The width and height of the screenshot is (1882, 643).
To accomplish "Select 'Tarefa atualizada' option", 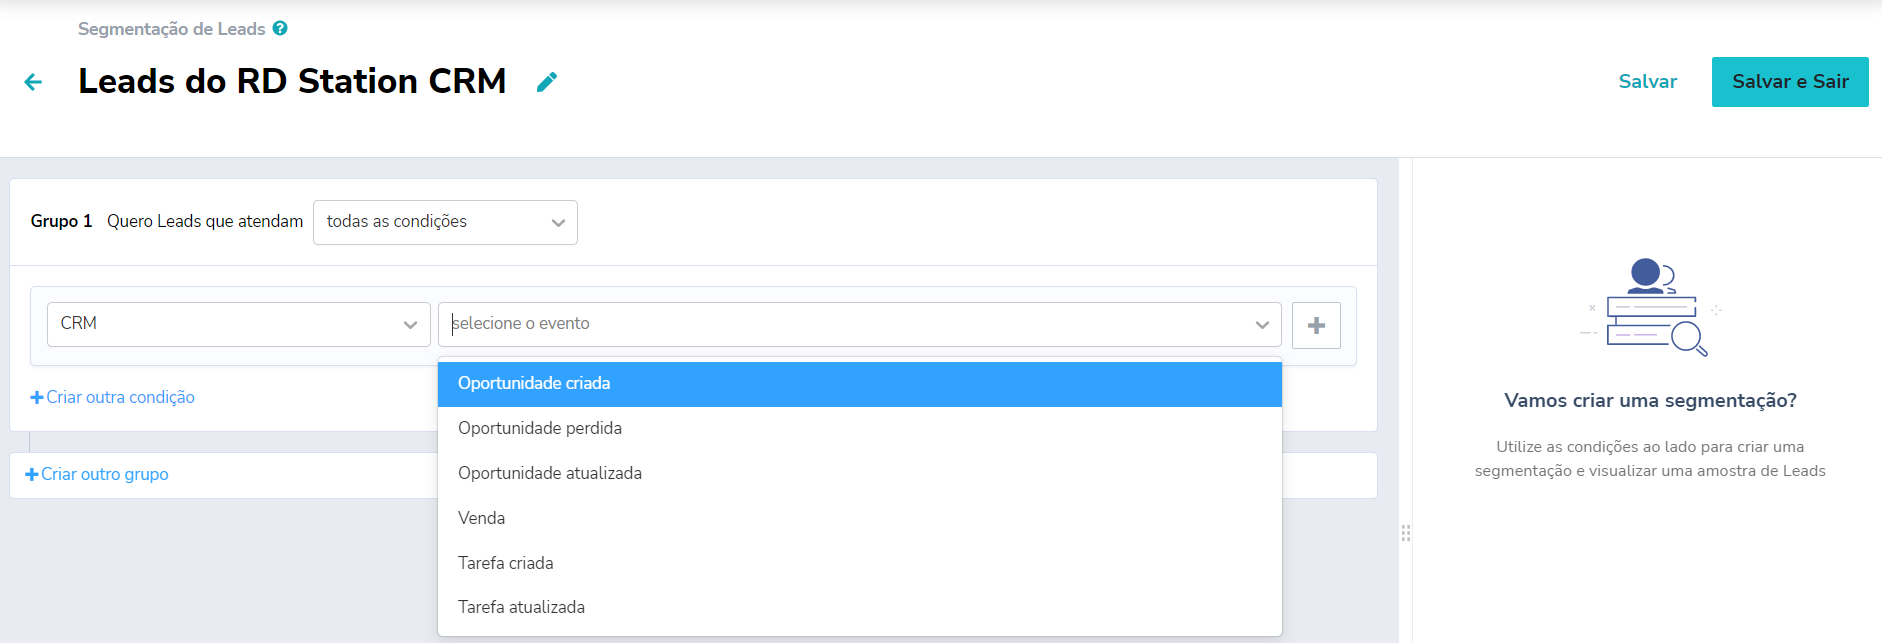I will click(x=521, y=607).
